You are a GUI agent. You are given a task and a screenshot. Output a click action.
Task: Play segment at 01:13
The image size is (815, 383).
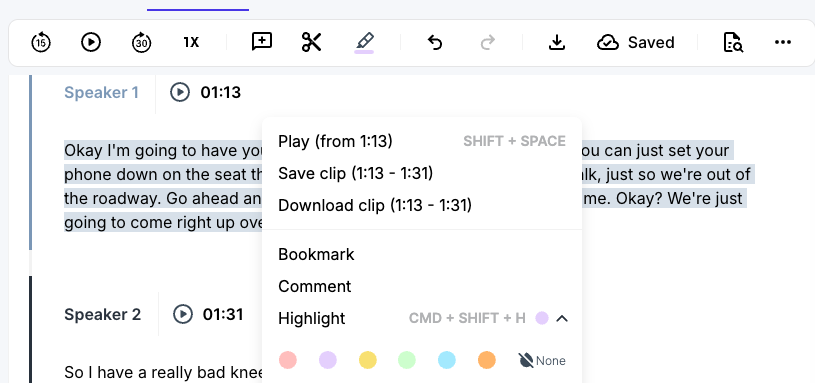[x=180, y=93]
